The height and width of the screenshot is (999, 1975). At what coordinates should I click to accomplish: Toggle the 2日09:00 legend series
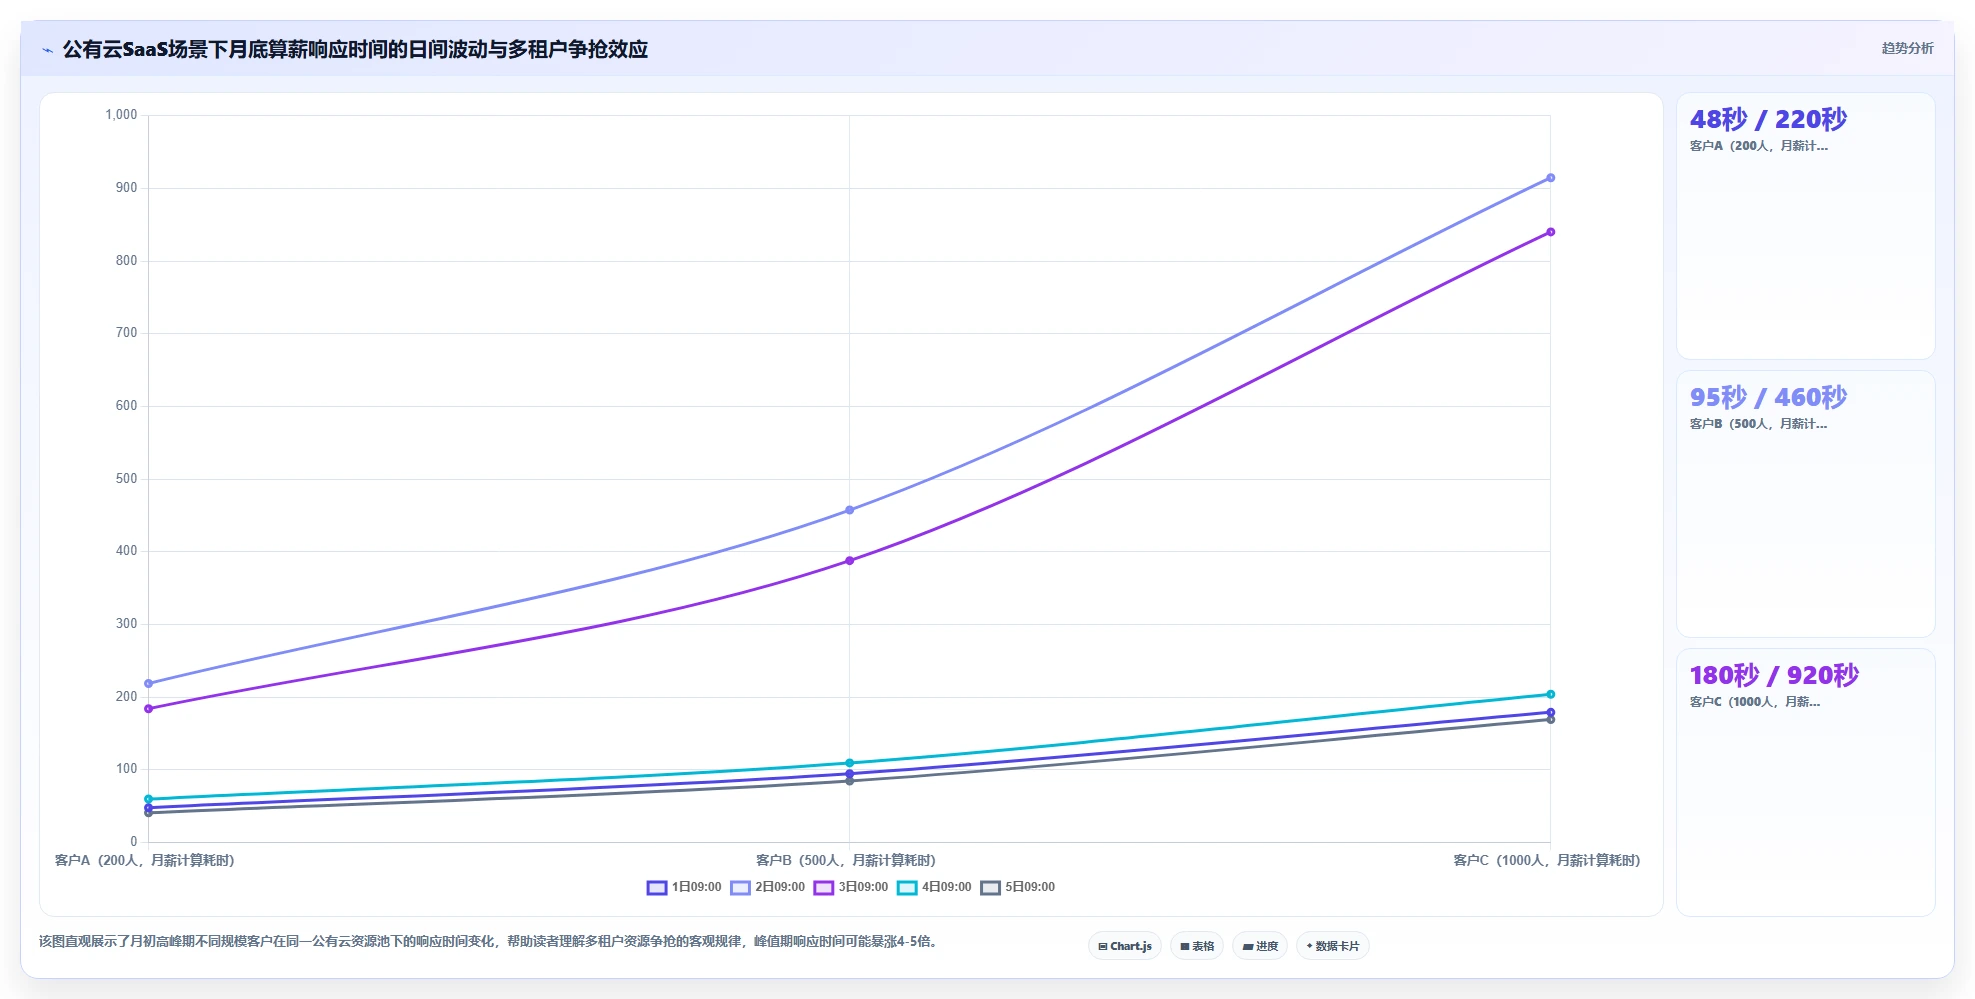click(x=767, y=887)
